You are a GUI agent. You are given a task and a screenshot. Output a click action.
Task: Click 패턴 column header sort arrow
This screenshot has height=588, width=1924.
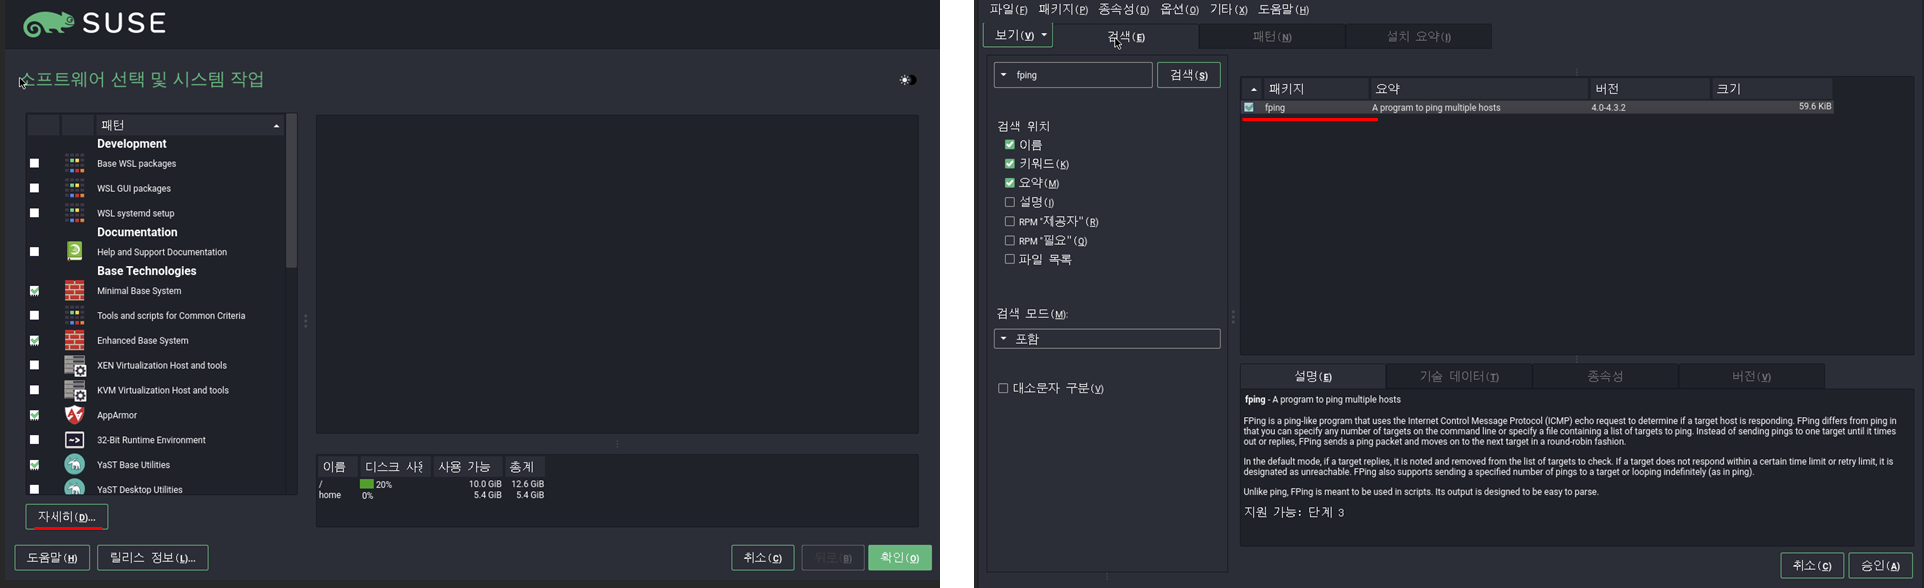277,126
